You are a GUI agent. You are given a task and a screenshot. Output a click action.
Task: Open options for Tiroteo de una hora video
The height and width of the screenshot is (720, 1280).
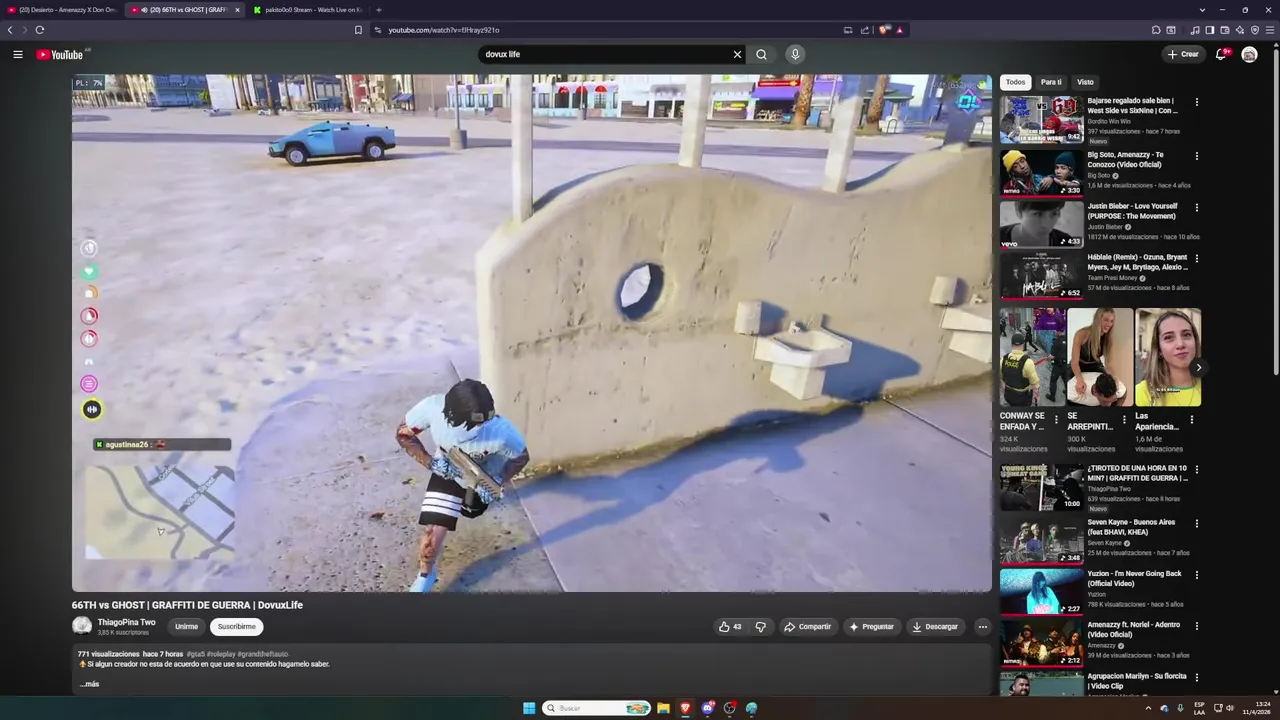[x=1196, y=469]
